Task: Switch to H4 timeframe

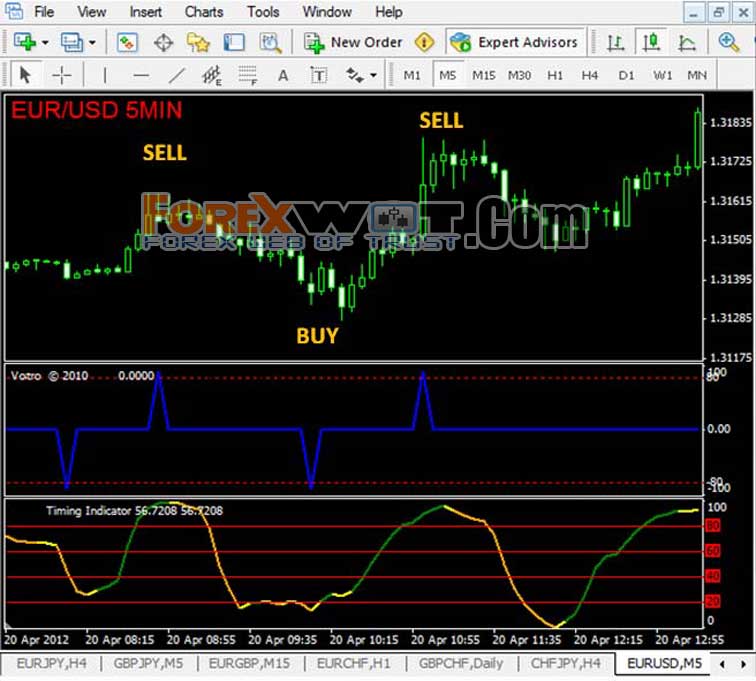Action: tap(590, 75)
